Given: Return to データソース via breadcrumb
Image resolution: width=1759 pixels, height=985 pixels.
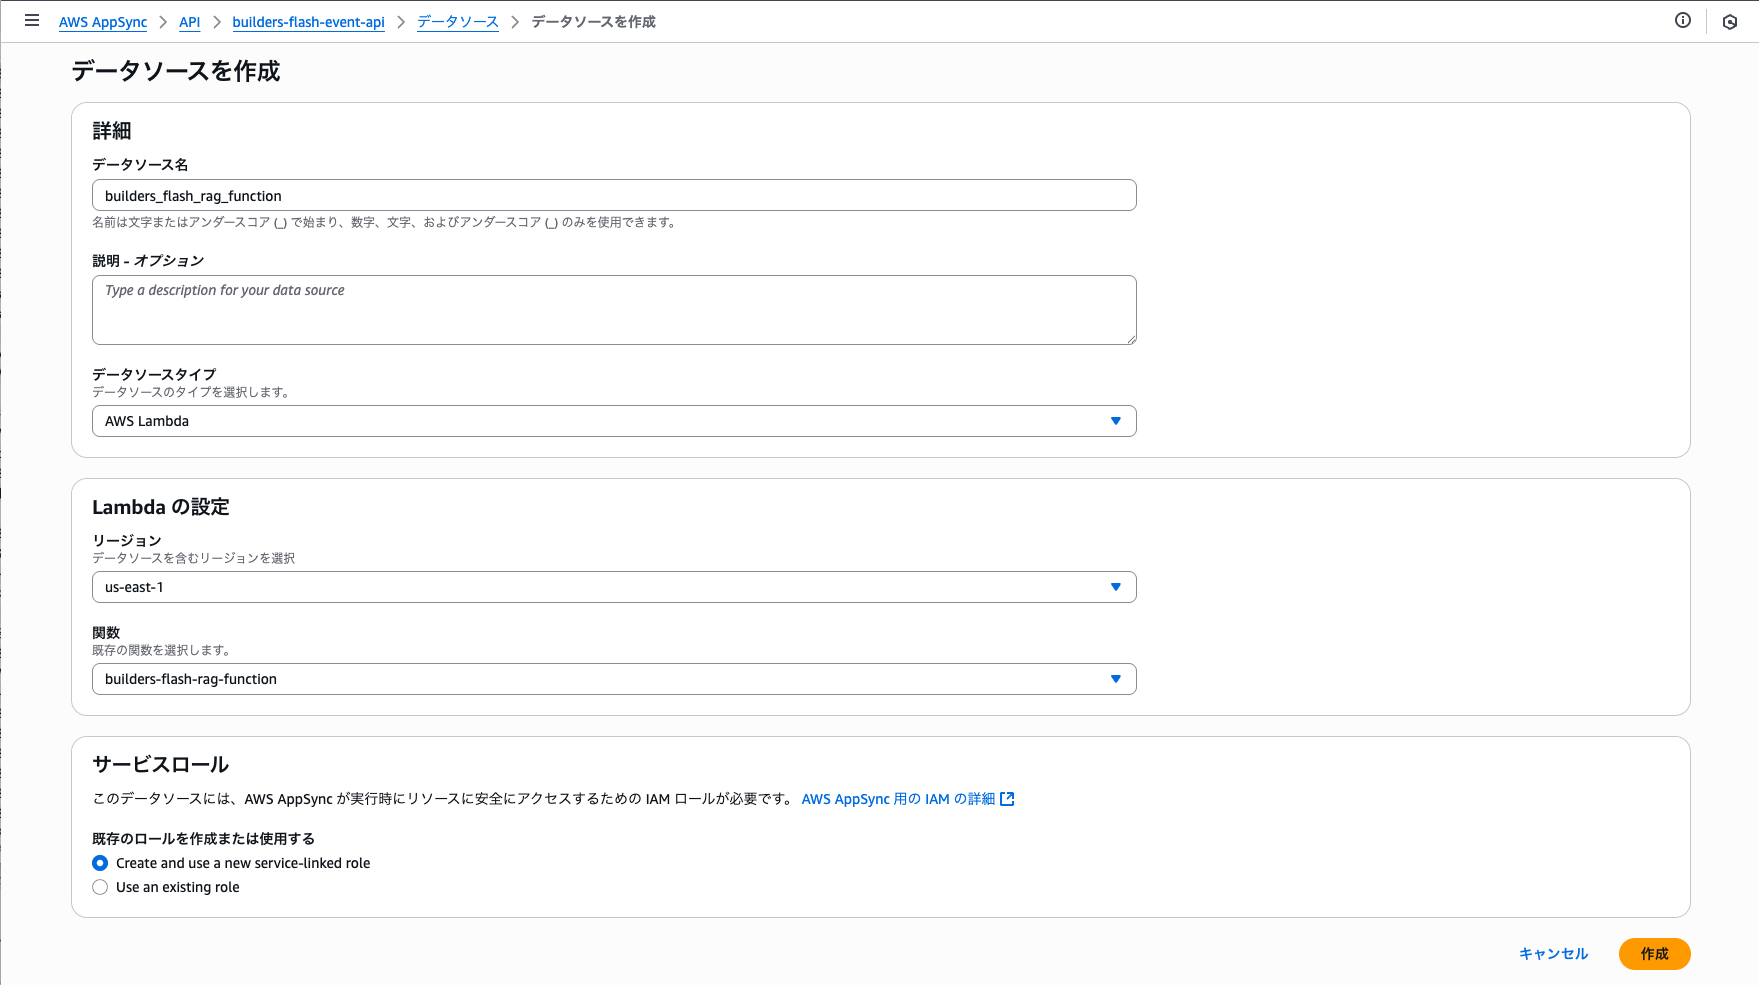Looking at the screenshot, I should [x=457, y=21].
